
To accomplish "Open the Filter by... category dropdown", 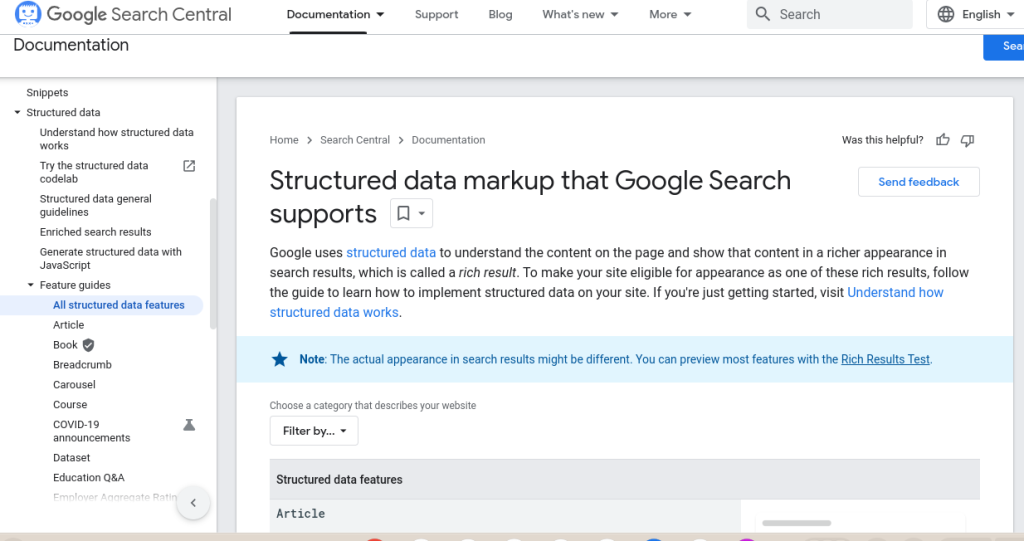I will 314,431.
